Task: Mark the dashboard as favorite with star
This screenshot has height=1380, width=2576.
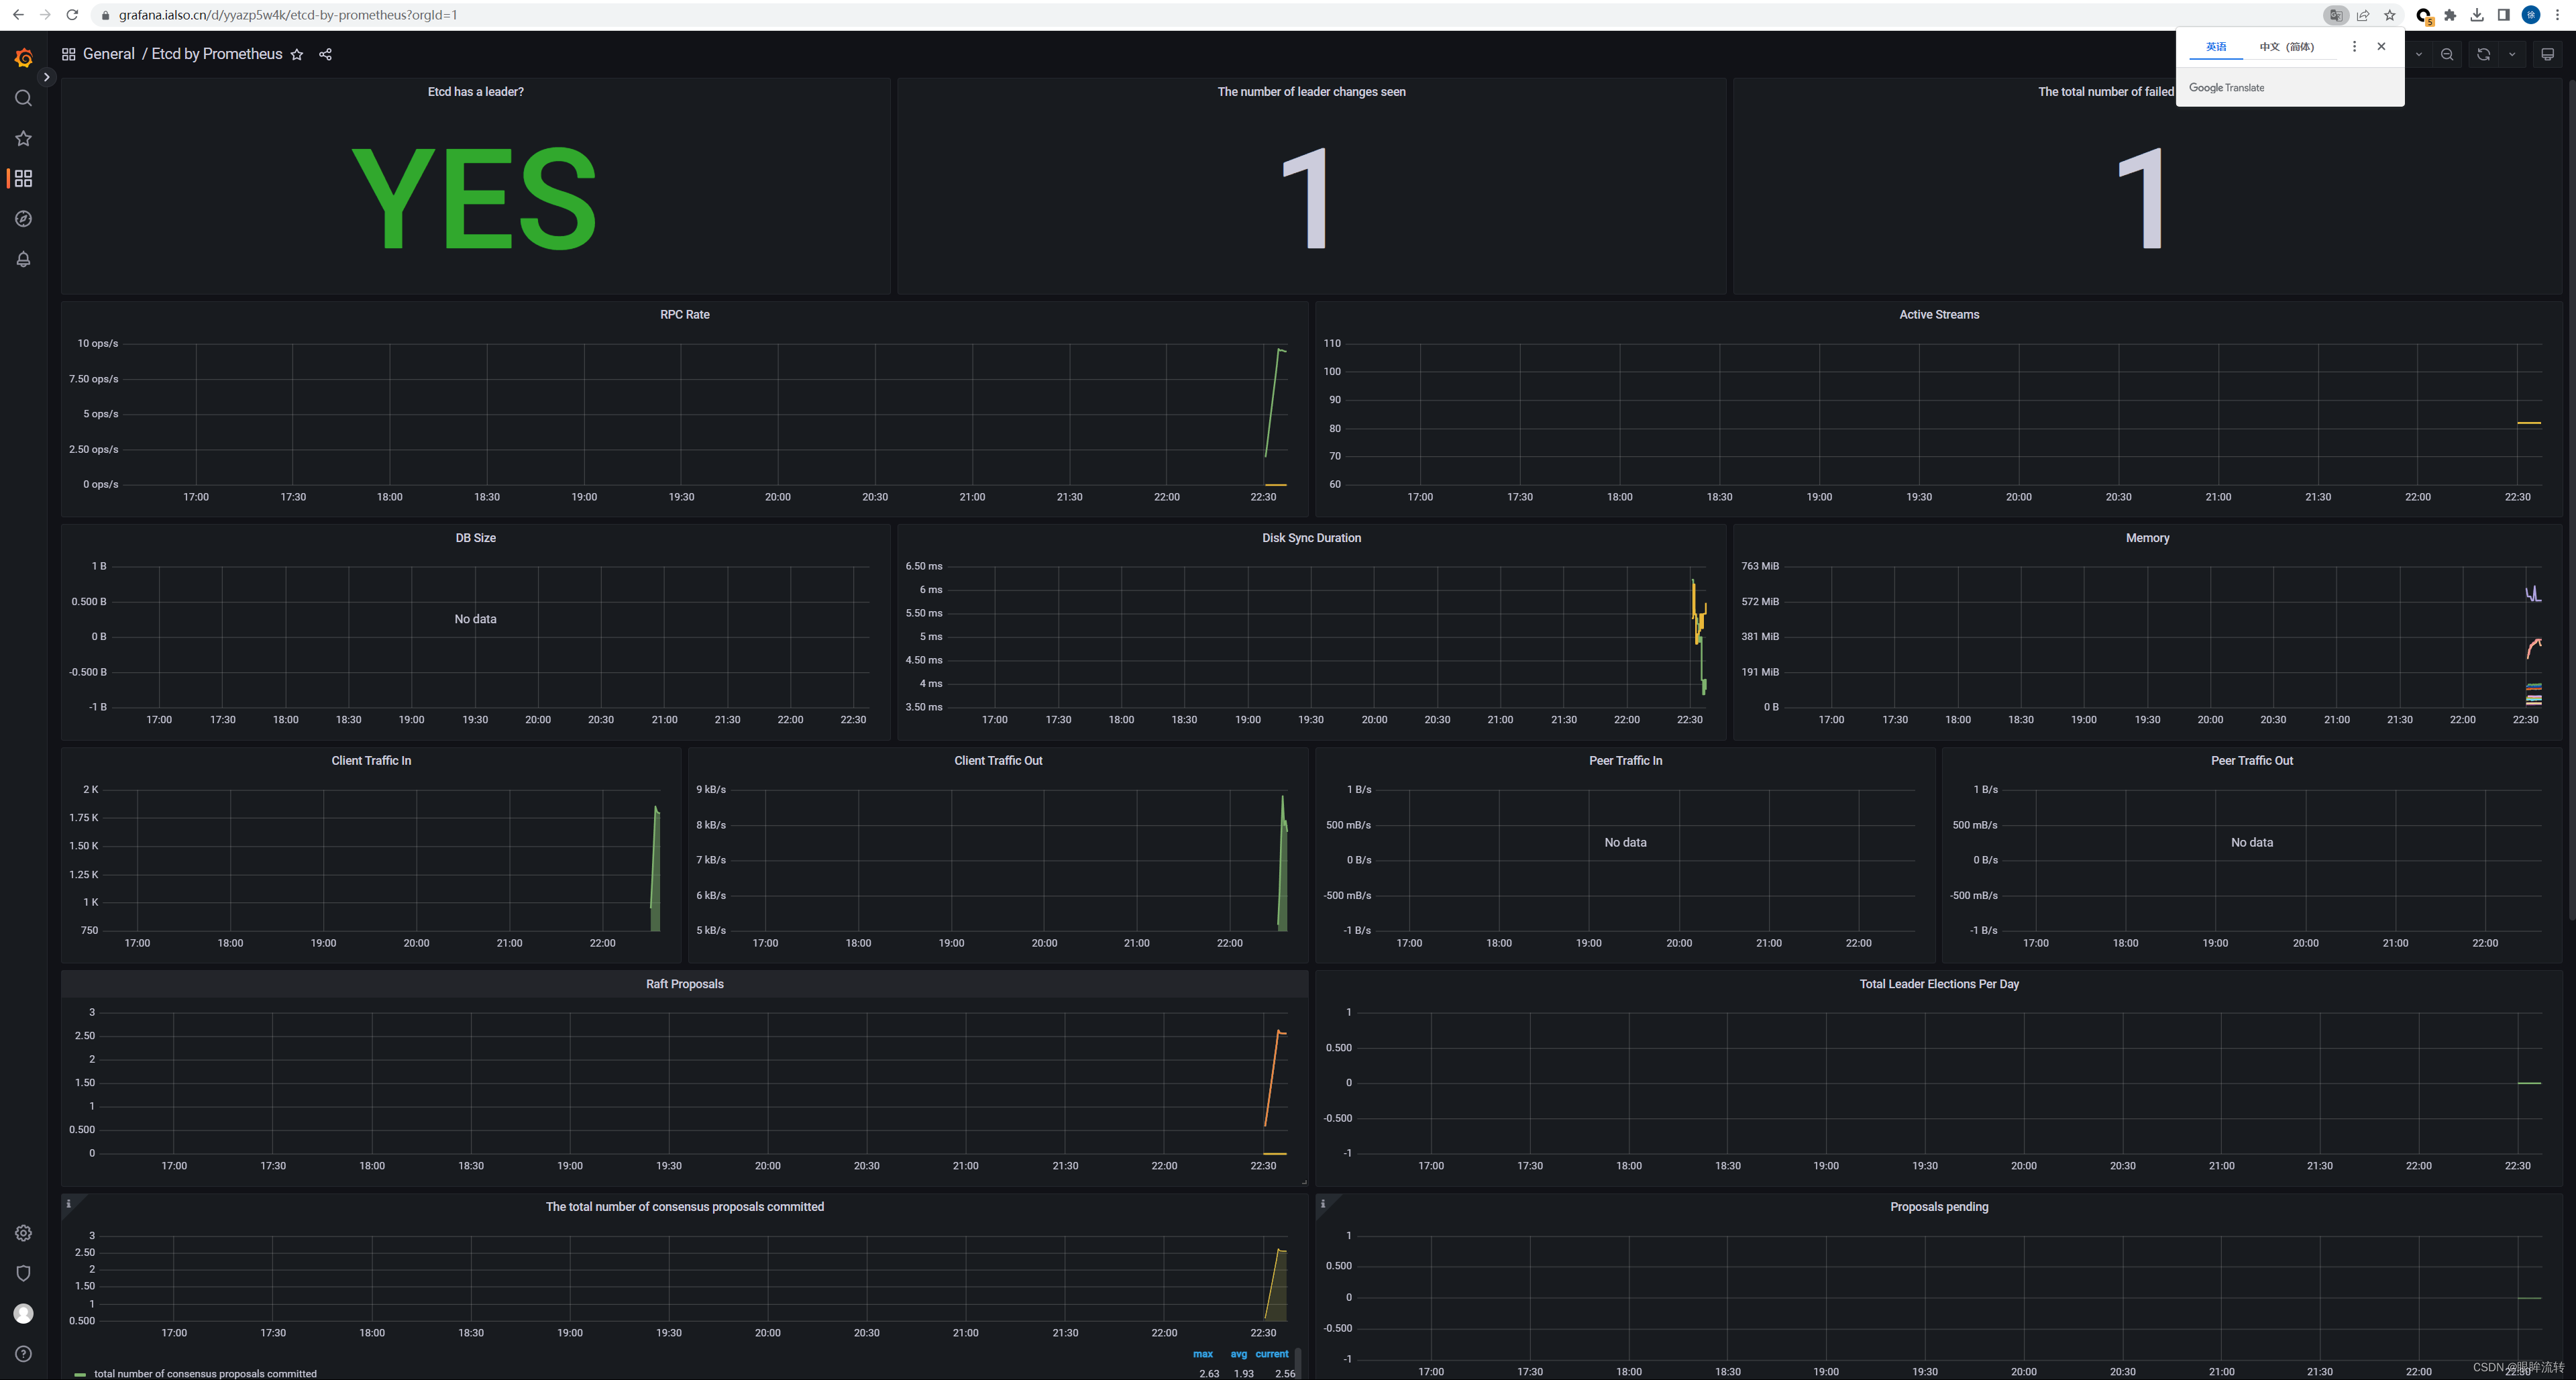Action: click(297, 55)
